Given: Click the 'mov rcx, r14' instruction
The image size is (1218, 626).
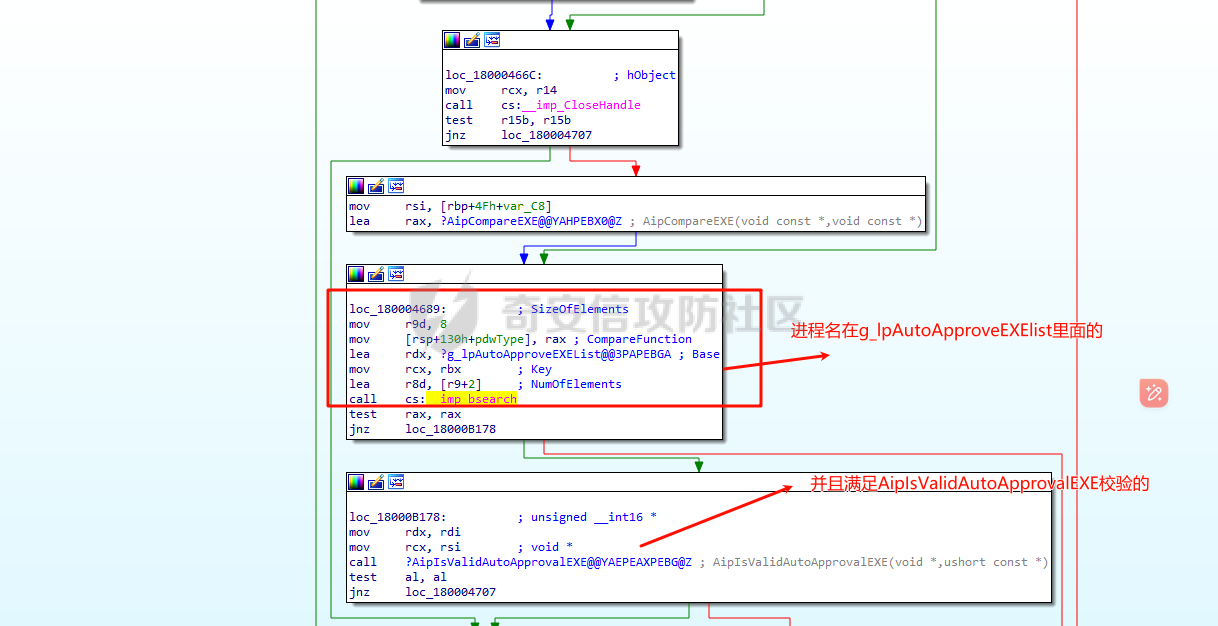Looking at the screenshot, I should click(501, 90).
